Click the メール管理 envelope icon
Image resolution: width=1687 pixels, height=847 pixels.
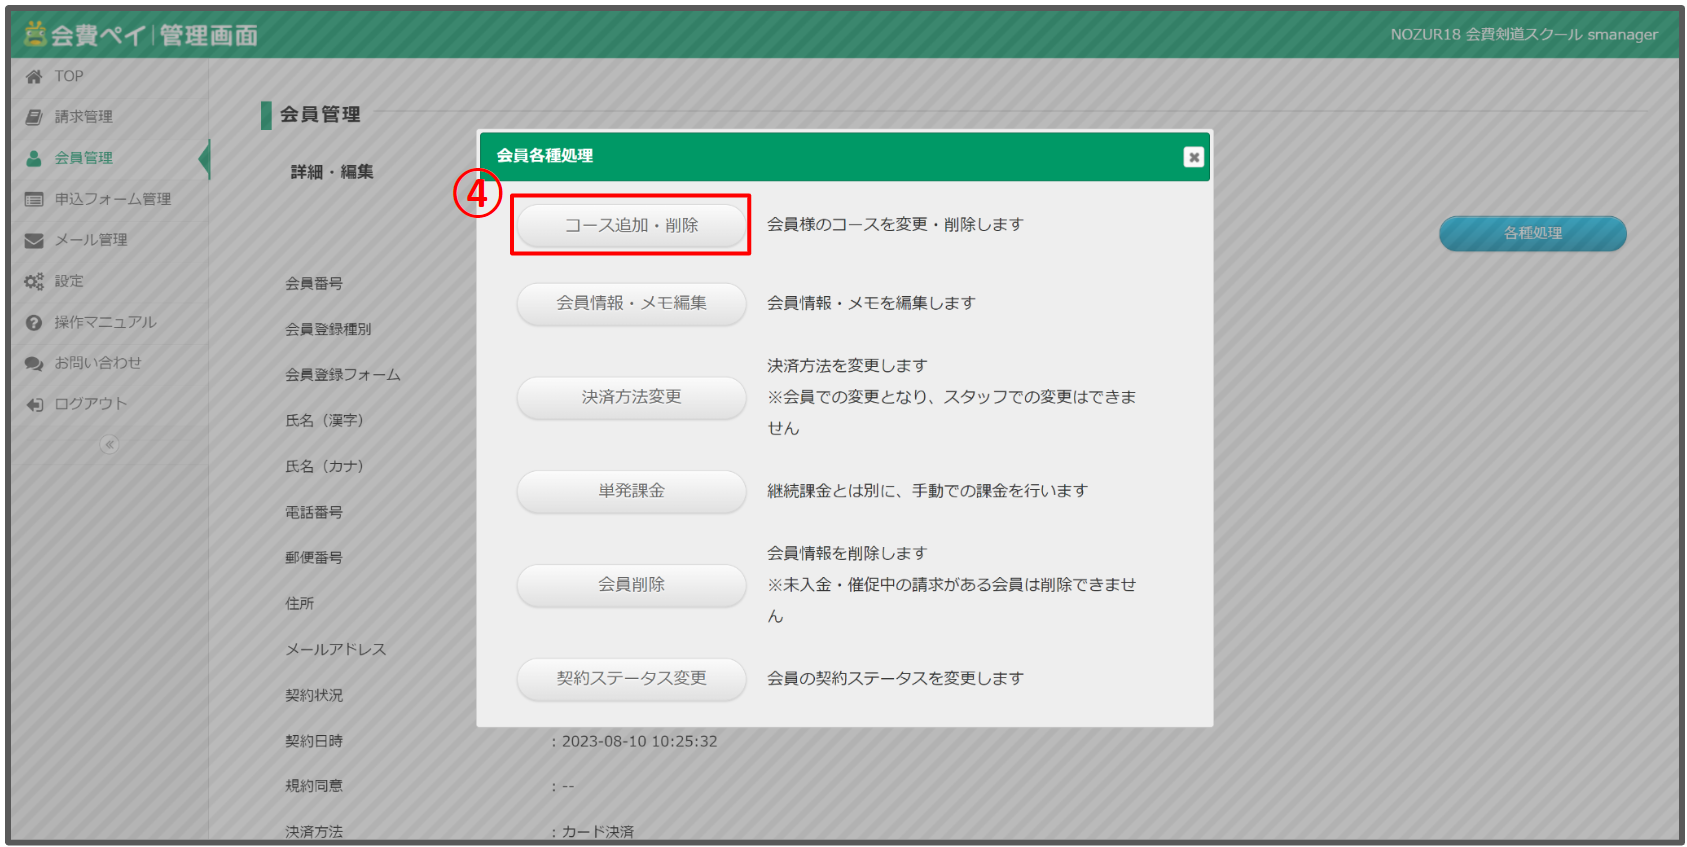pos(34,240)
